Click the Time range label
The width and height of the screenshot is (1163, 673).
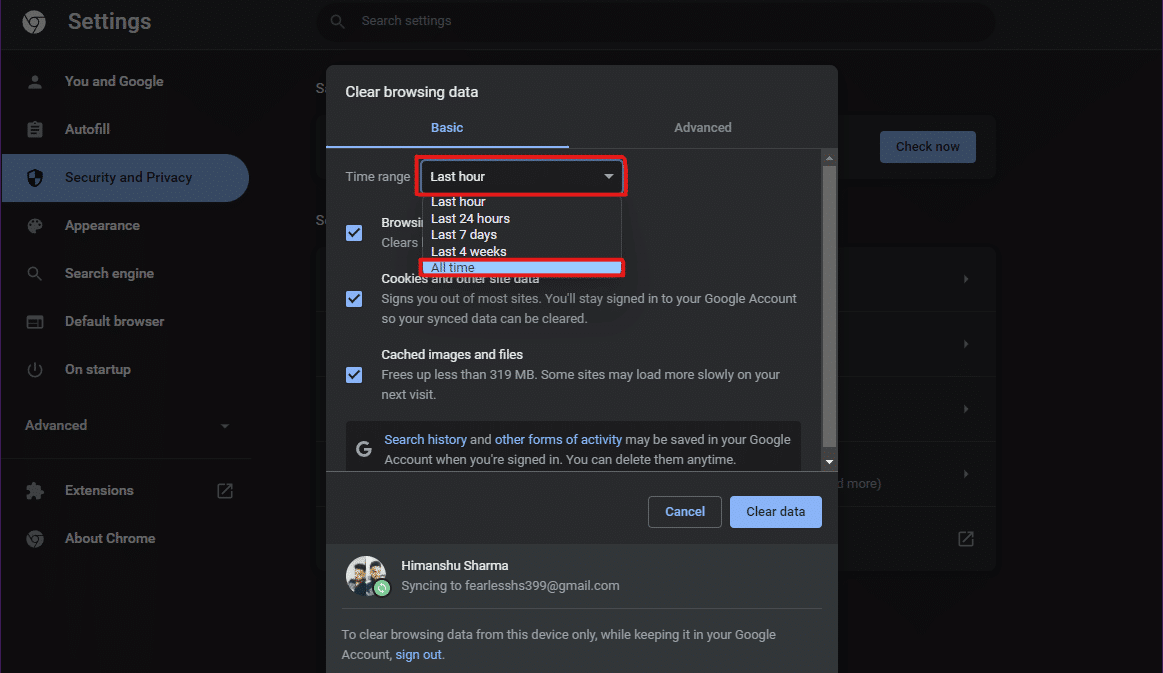pos(378,177)
